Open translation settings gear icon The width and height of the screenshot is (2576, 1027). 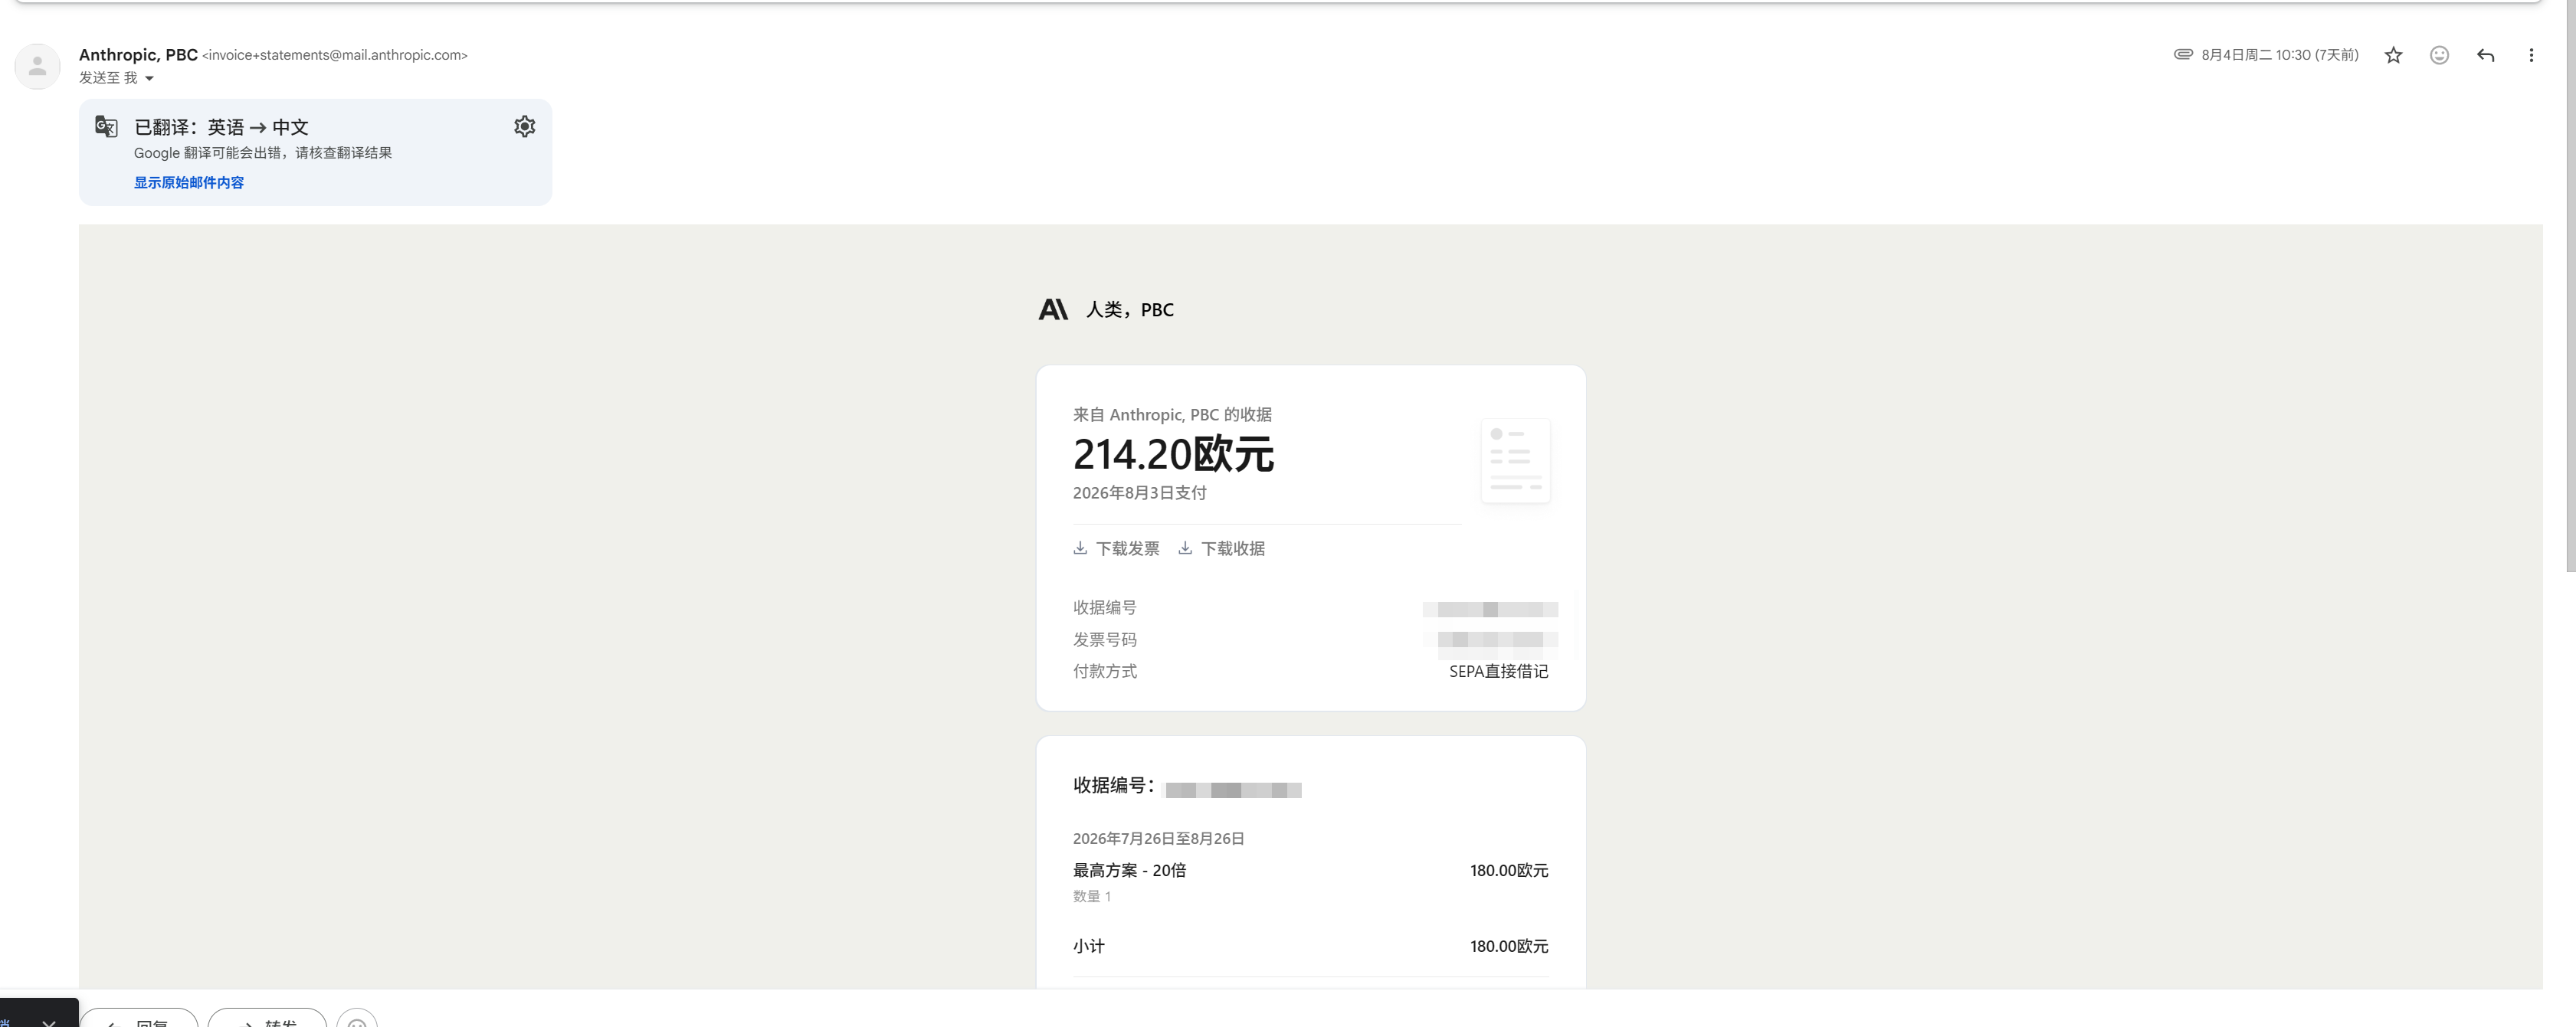524,126
